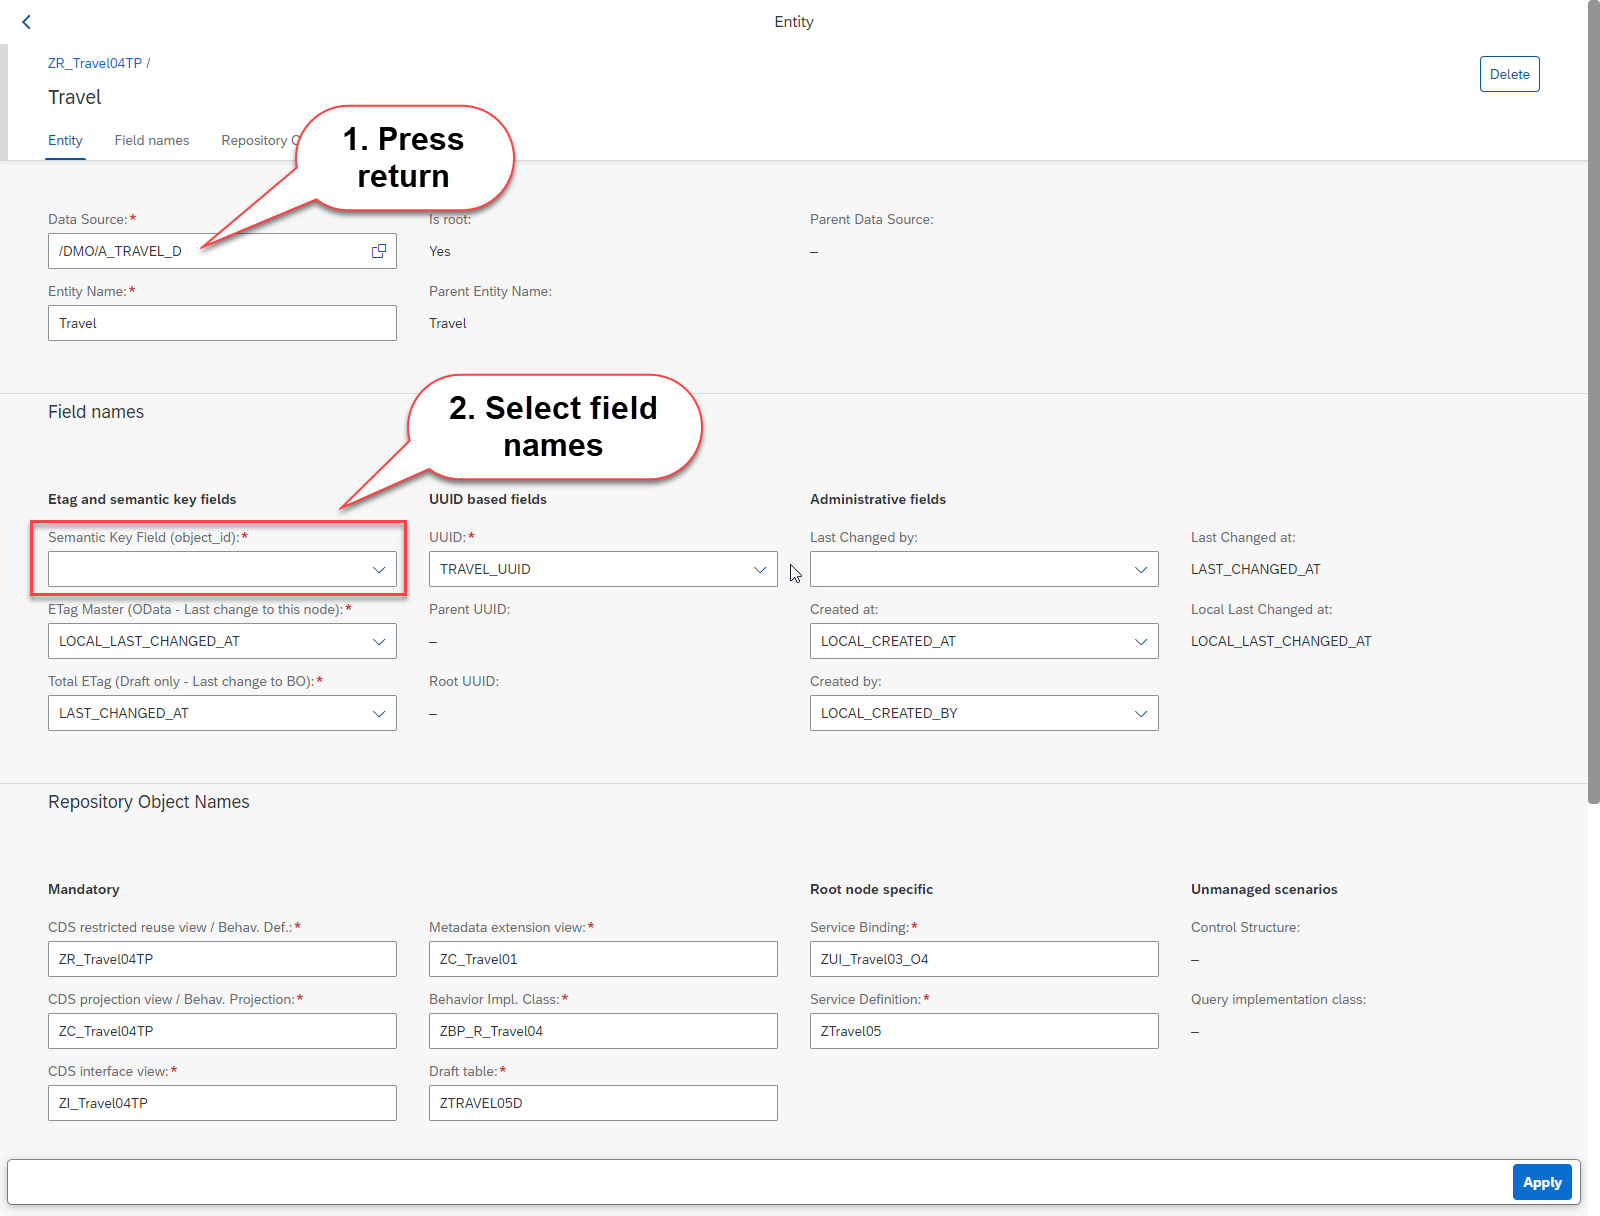1600x1216 pixels.
Task: Open ETag Master LOCAL_LAST_CHANGED_AT dropdown arrow
Action: coord(379,641)
